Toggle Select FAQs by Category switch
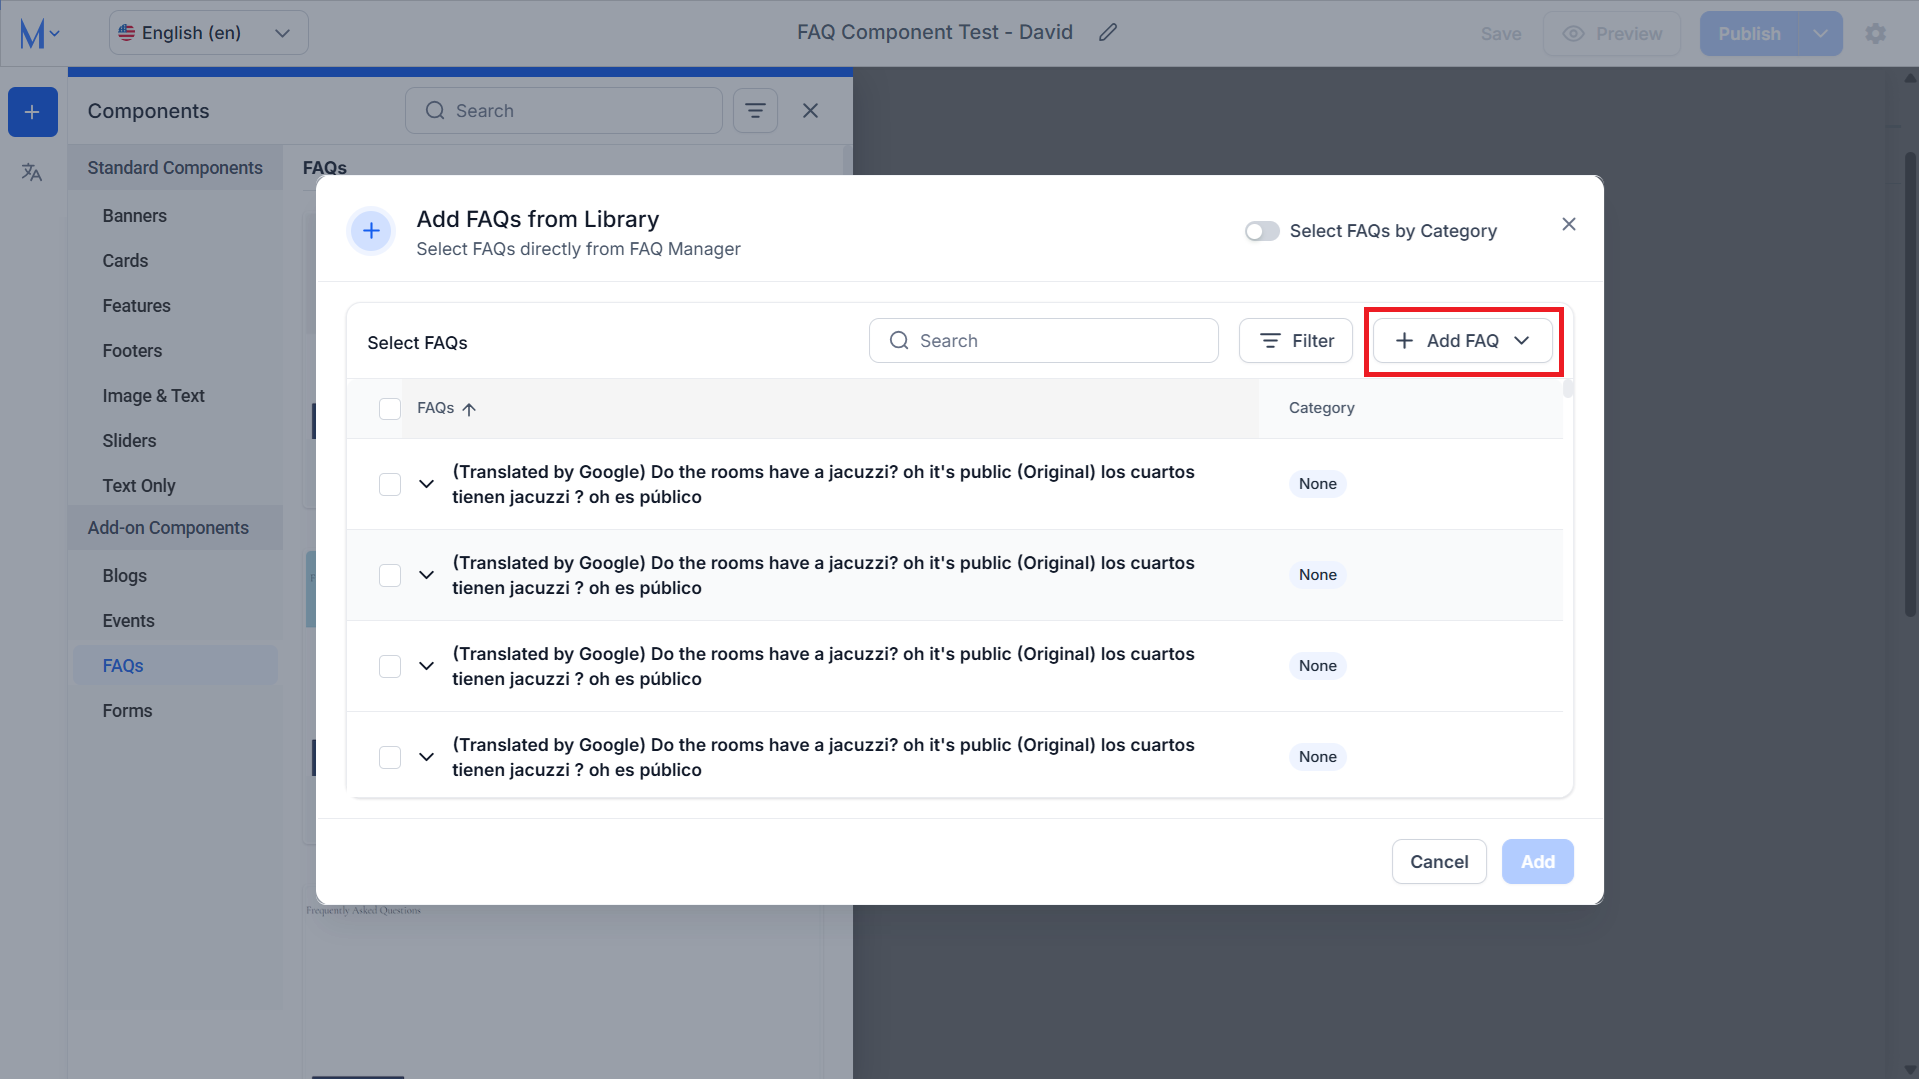1919x1079 pixels. [x=1262, y=231]
